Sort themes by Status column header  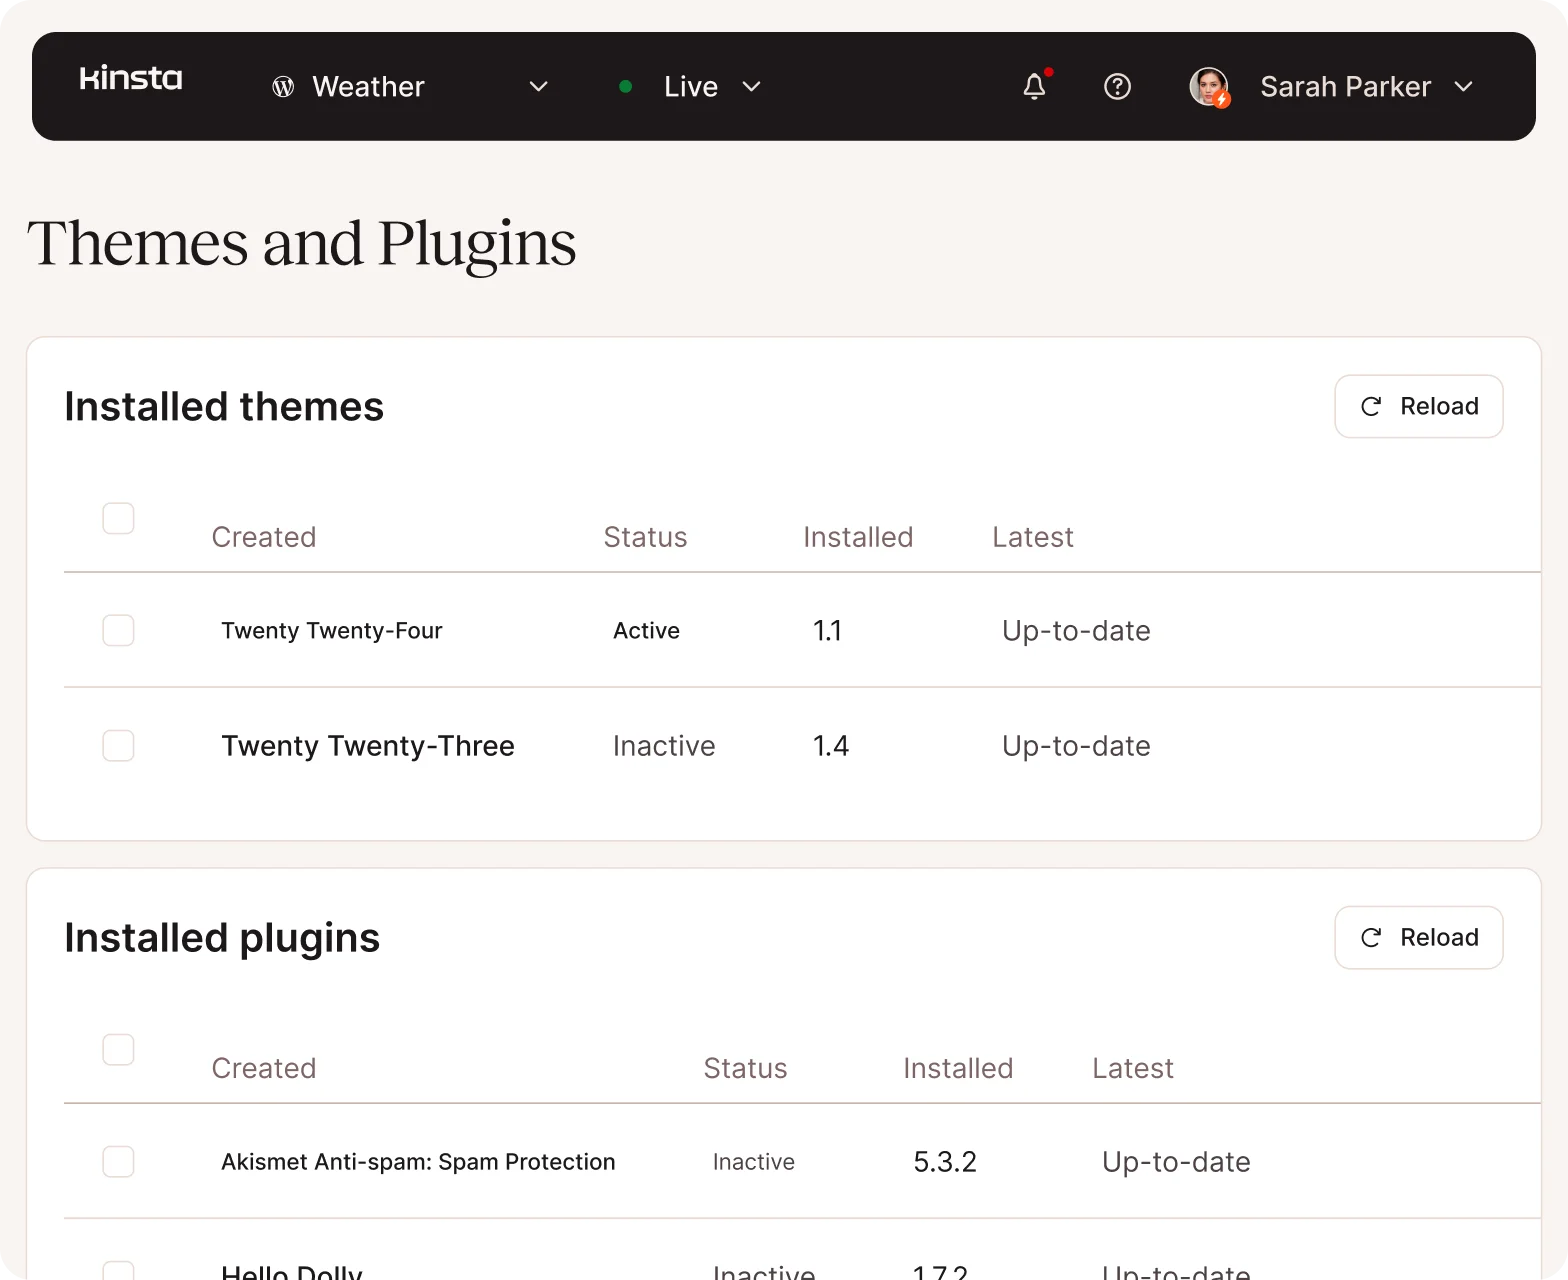(645, 537)
